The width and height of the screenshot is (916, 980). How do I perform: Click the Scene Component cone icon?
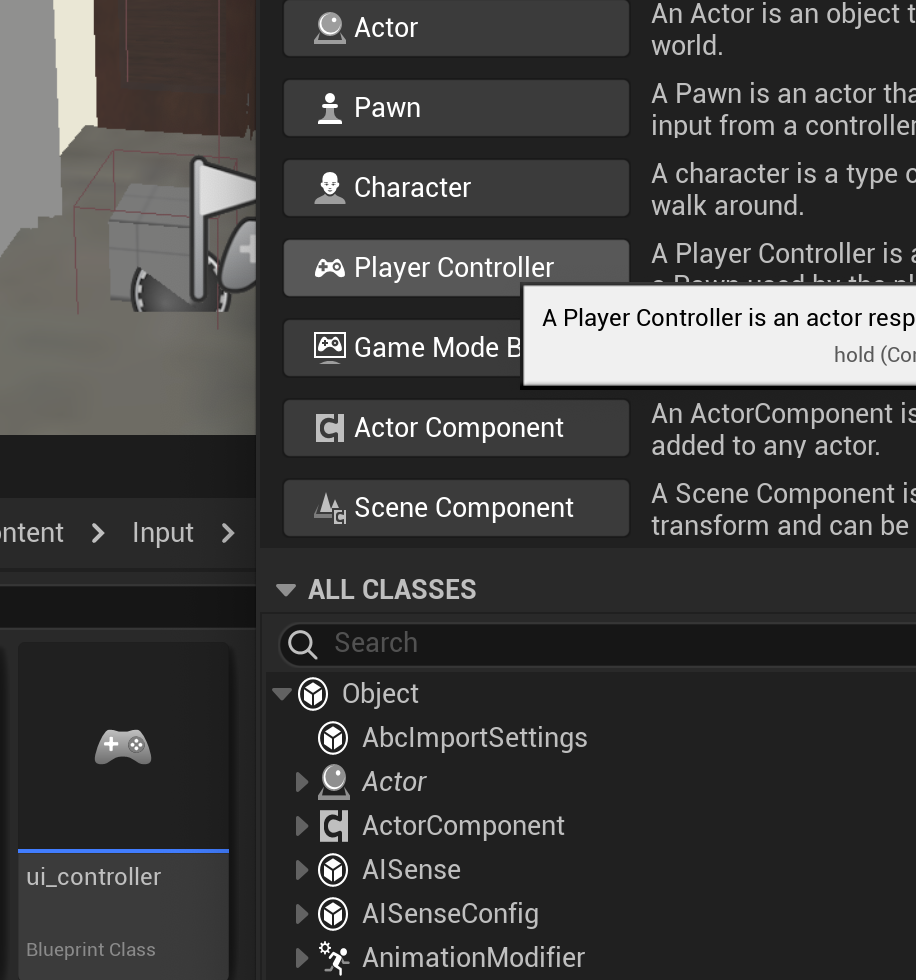click(329, 508)
